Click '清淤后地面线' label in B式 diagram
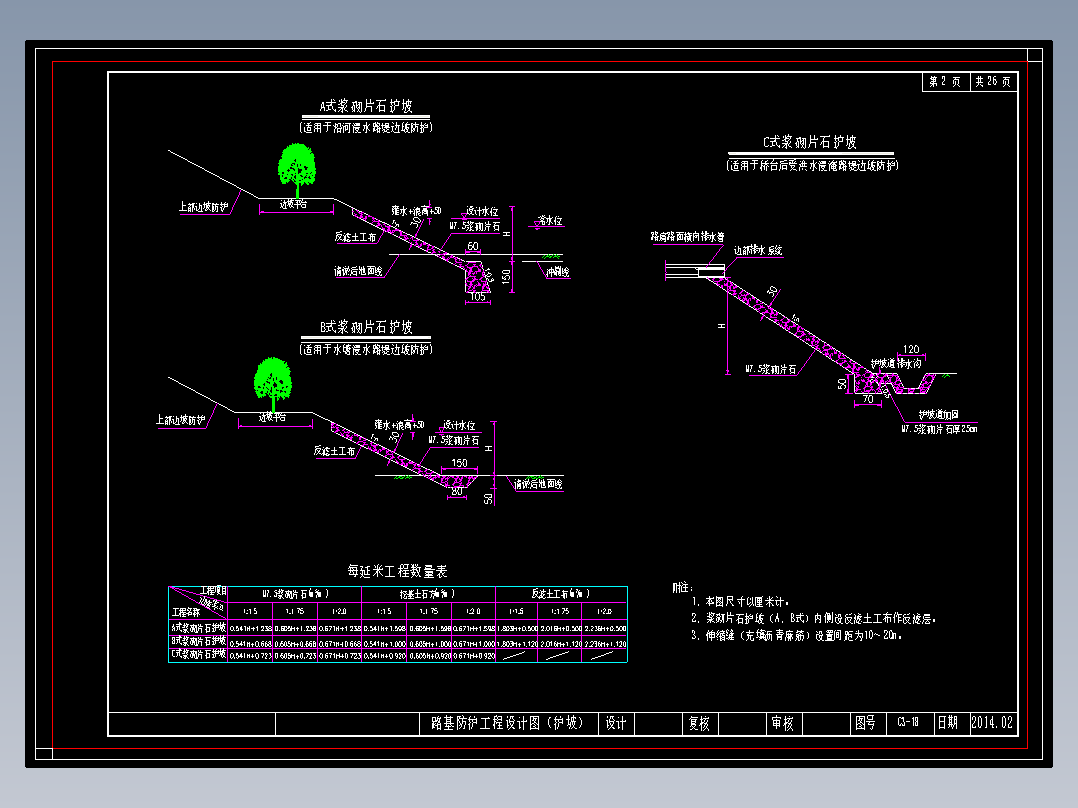The image size is (1078, 808). point(538,484)
